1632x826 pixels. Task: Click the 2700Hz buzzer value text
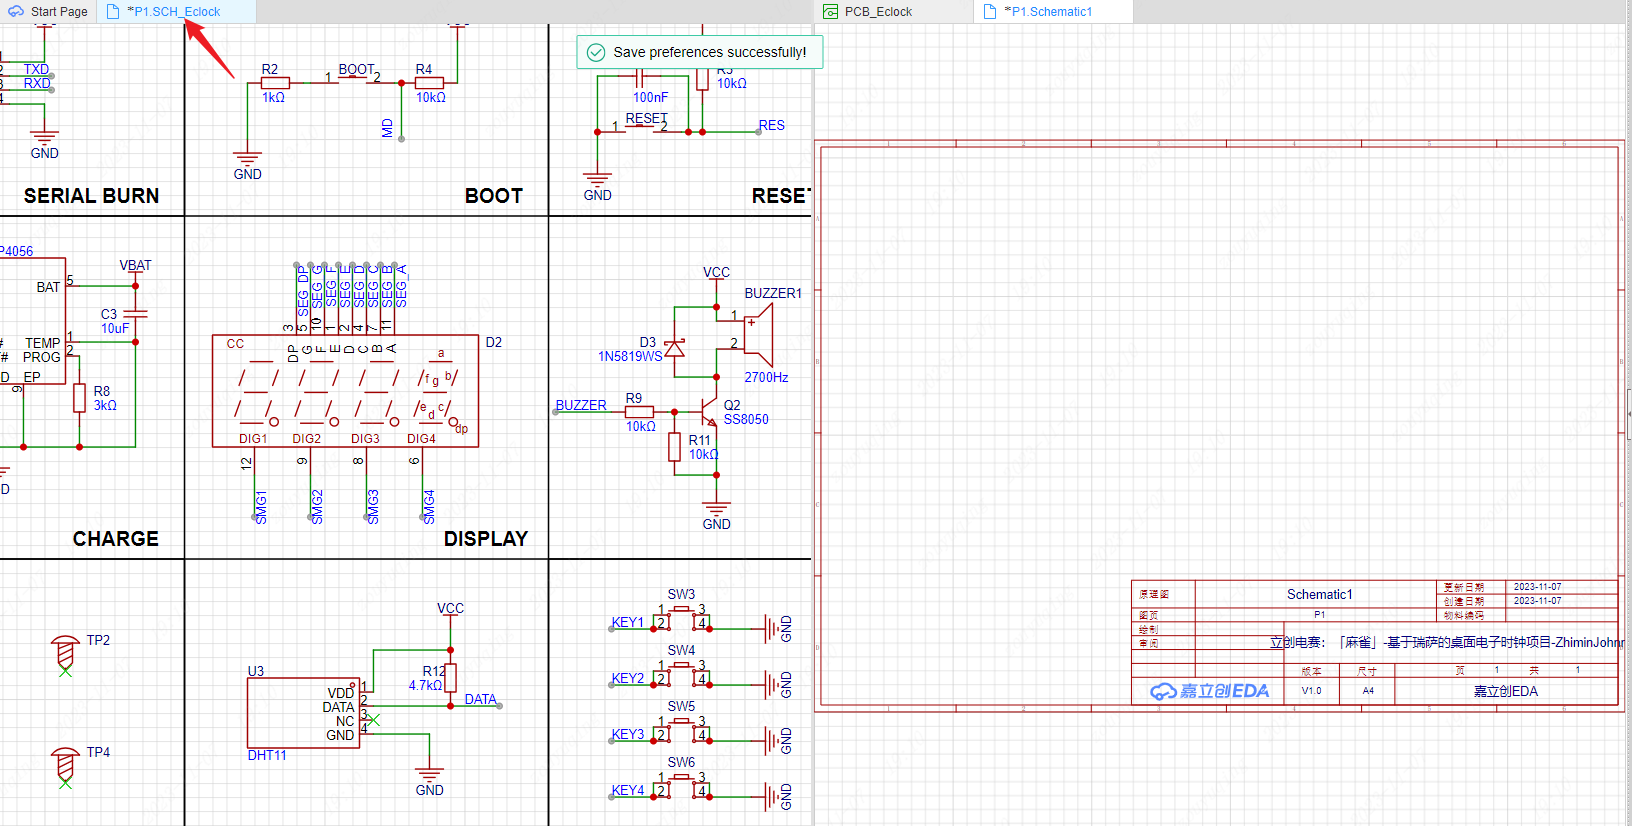click(x=766, y=377)
